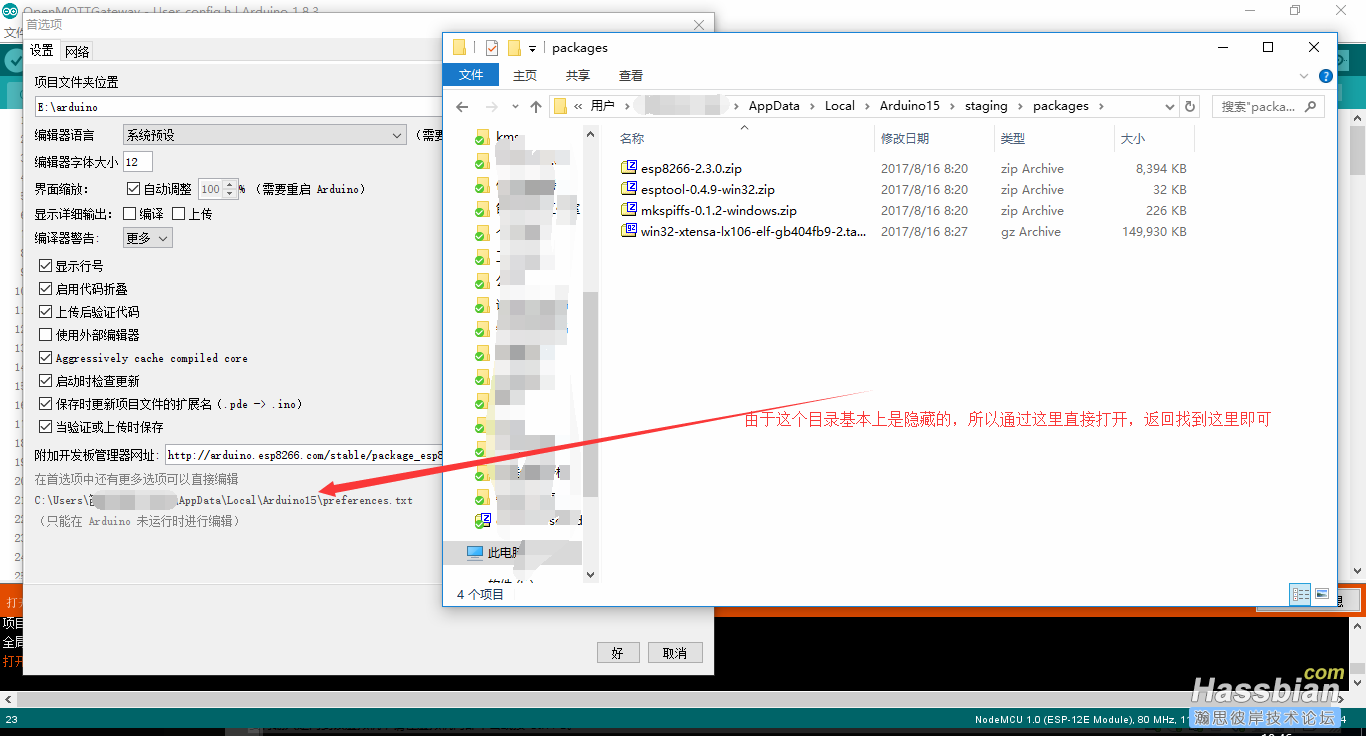Select the mkspiffs-0.1.2-windows.zip file icon
Screen dimensions: 1366x736
click(629, 210)
